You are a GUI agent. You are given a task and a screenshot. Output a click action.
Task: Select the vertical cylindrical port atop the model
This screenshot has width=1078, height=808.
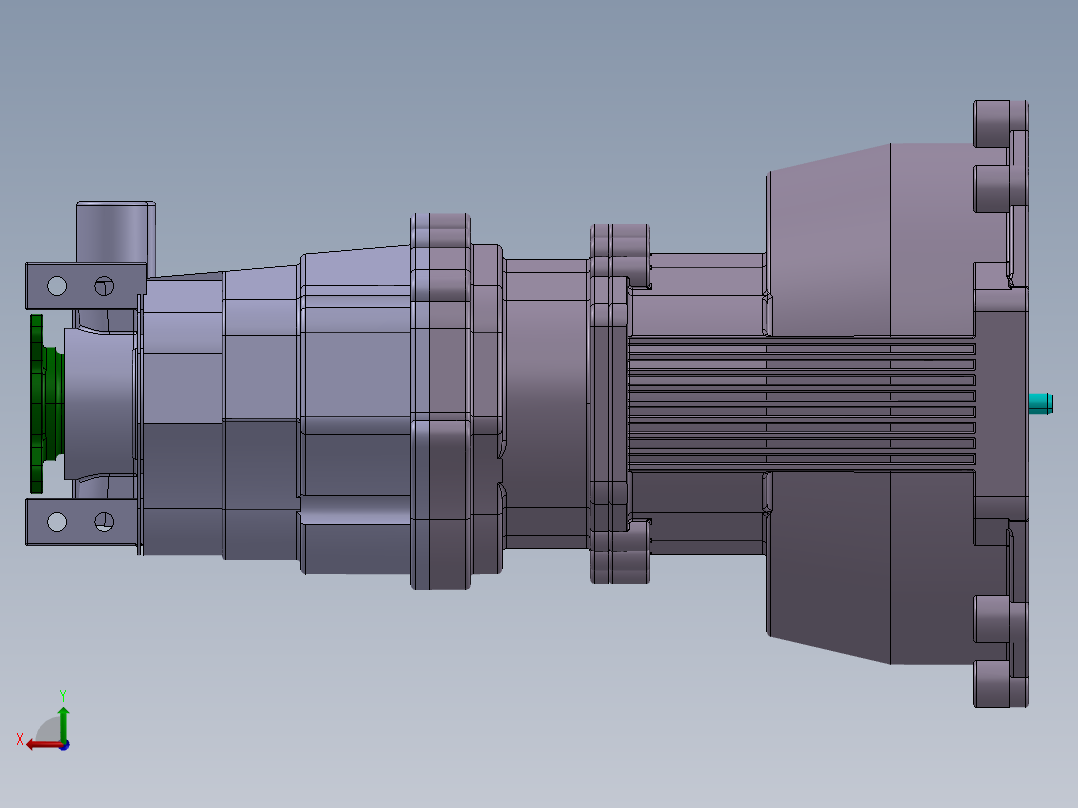(x=116, y=232)
